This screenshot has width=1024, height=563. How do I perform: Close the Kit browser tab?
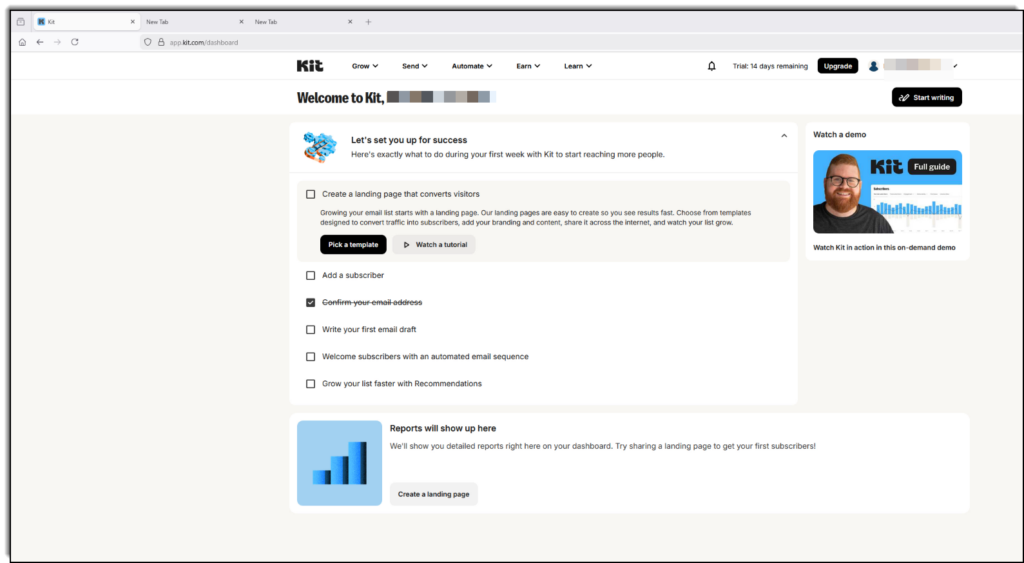click(133, 22)
